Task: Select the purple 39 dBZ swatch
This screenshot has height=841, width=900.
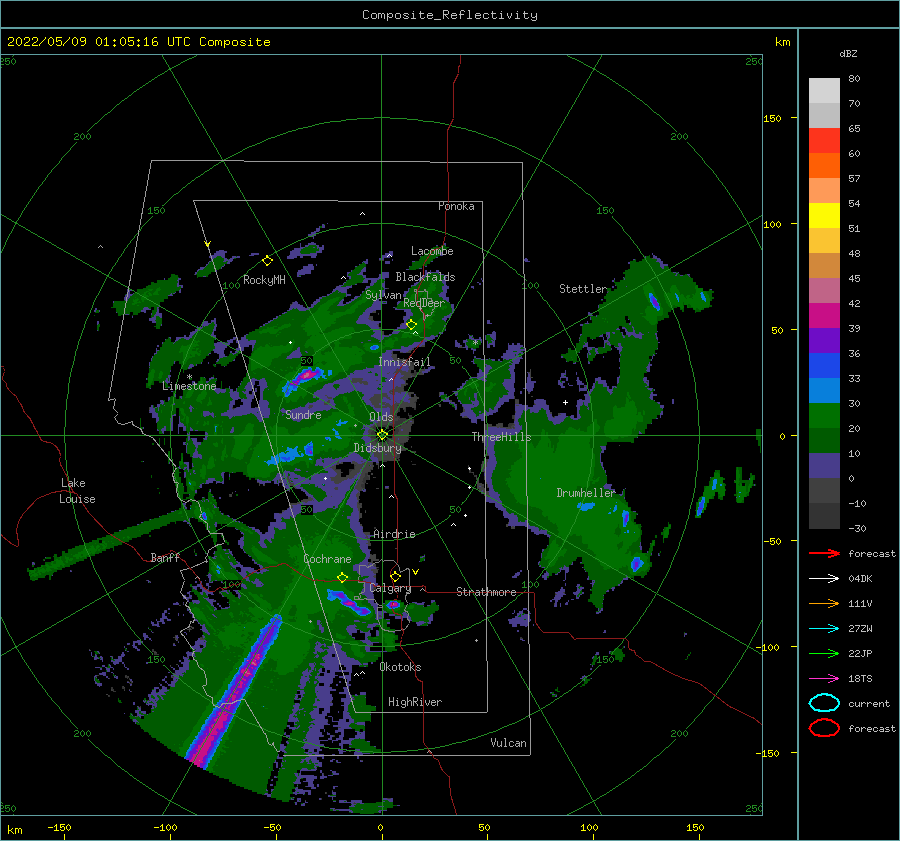Action: point(824,340)
